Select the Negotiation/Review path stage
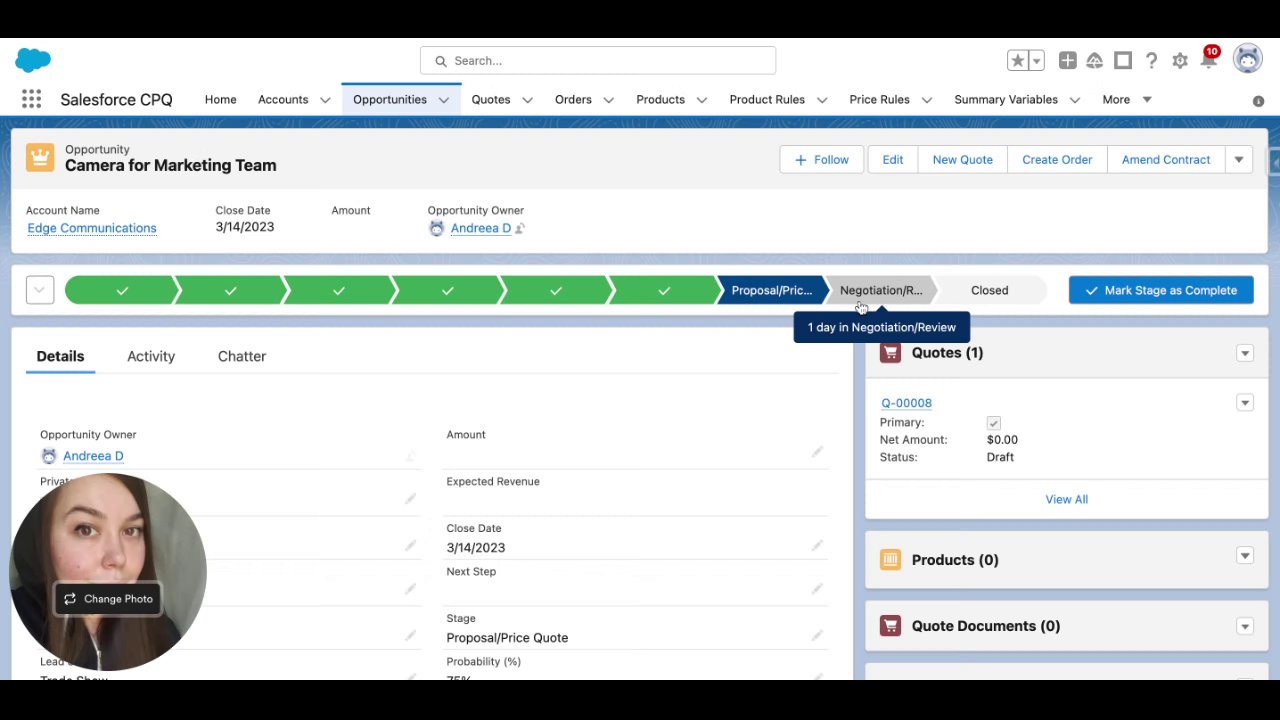The image size is (1280, 720). (881, 290)
